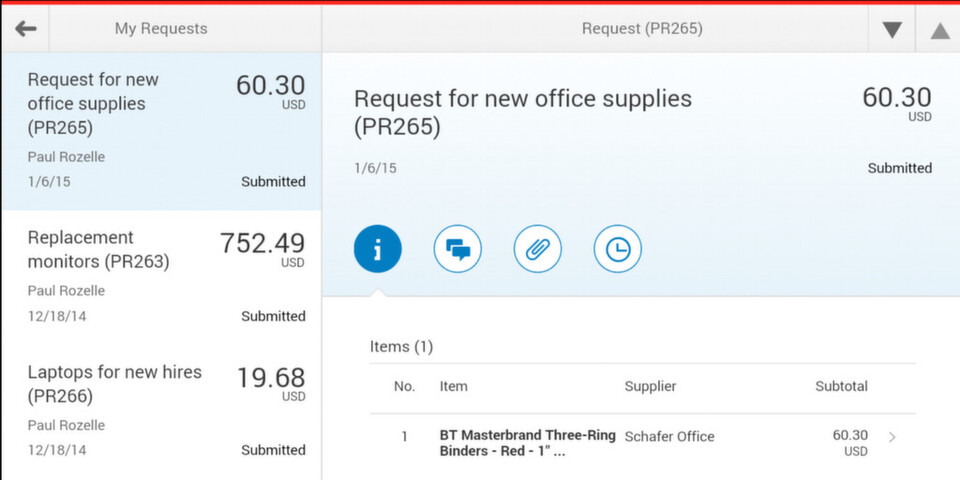Open the information tab icon

(x=378, y=249)
